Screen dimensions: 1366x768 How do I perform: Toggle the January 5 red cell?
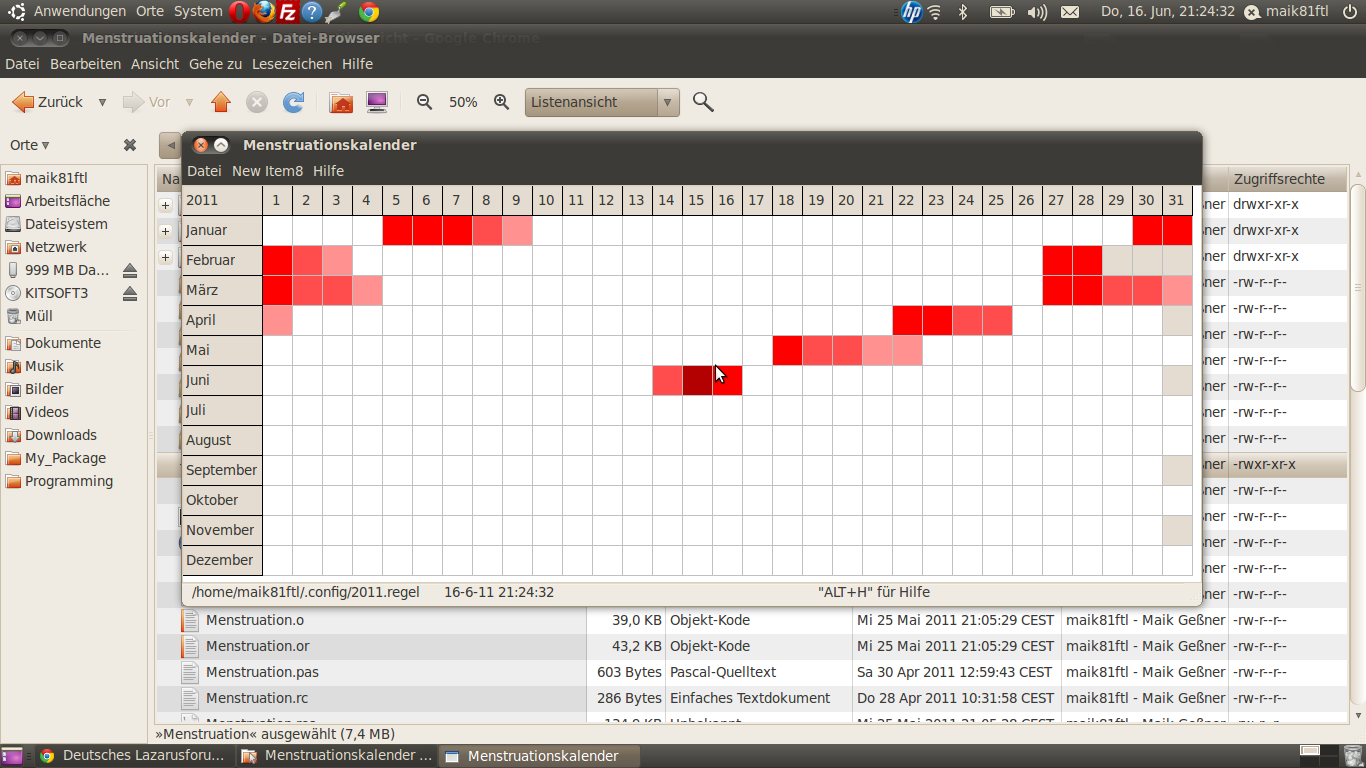[x=397, y=231]
